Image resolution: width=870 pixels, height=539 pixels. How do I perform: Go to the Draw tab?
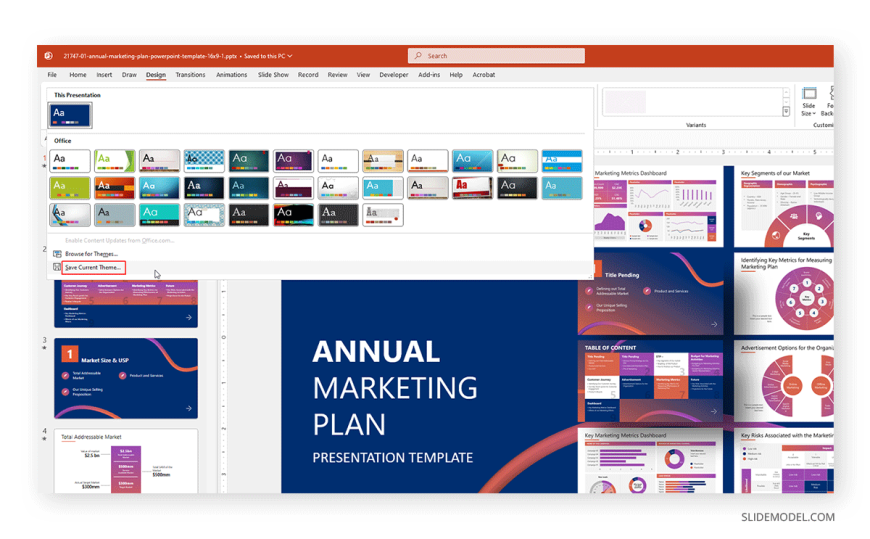coord(129,74)
